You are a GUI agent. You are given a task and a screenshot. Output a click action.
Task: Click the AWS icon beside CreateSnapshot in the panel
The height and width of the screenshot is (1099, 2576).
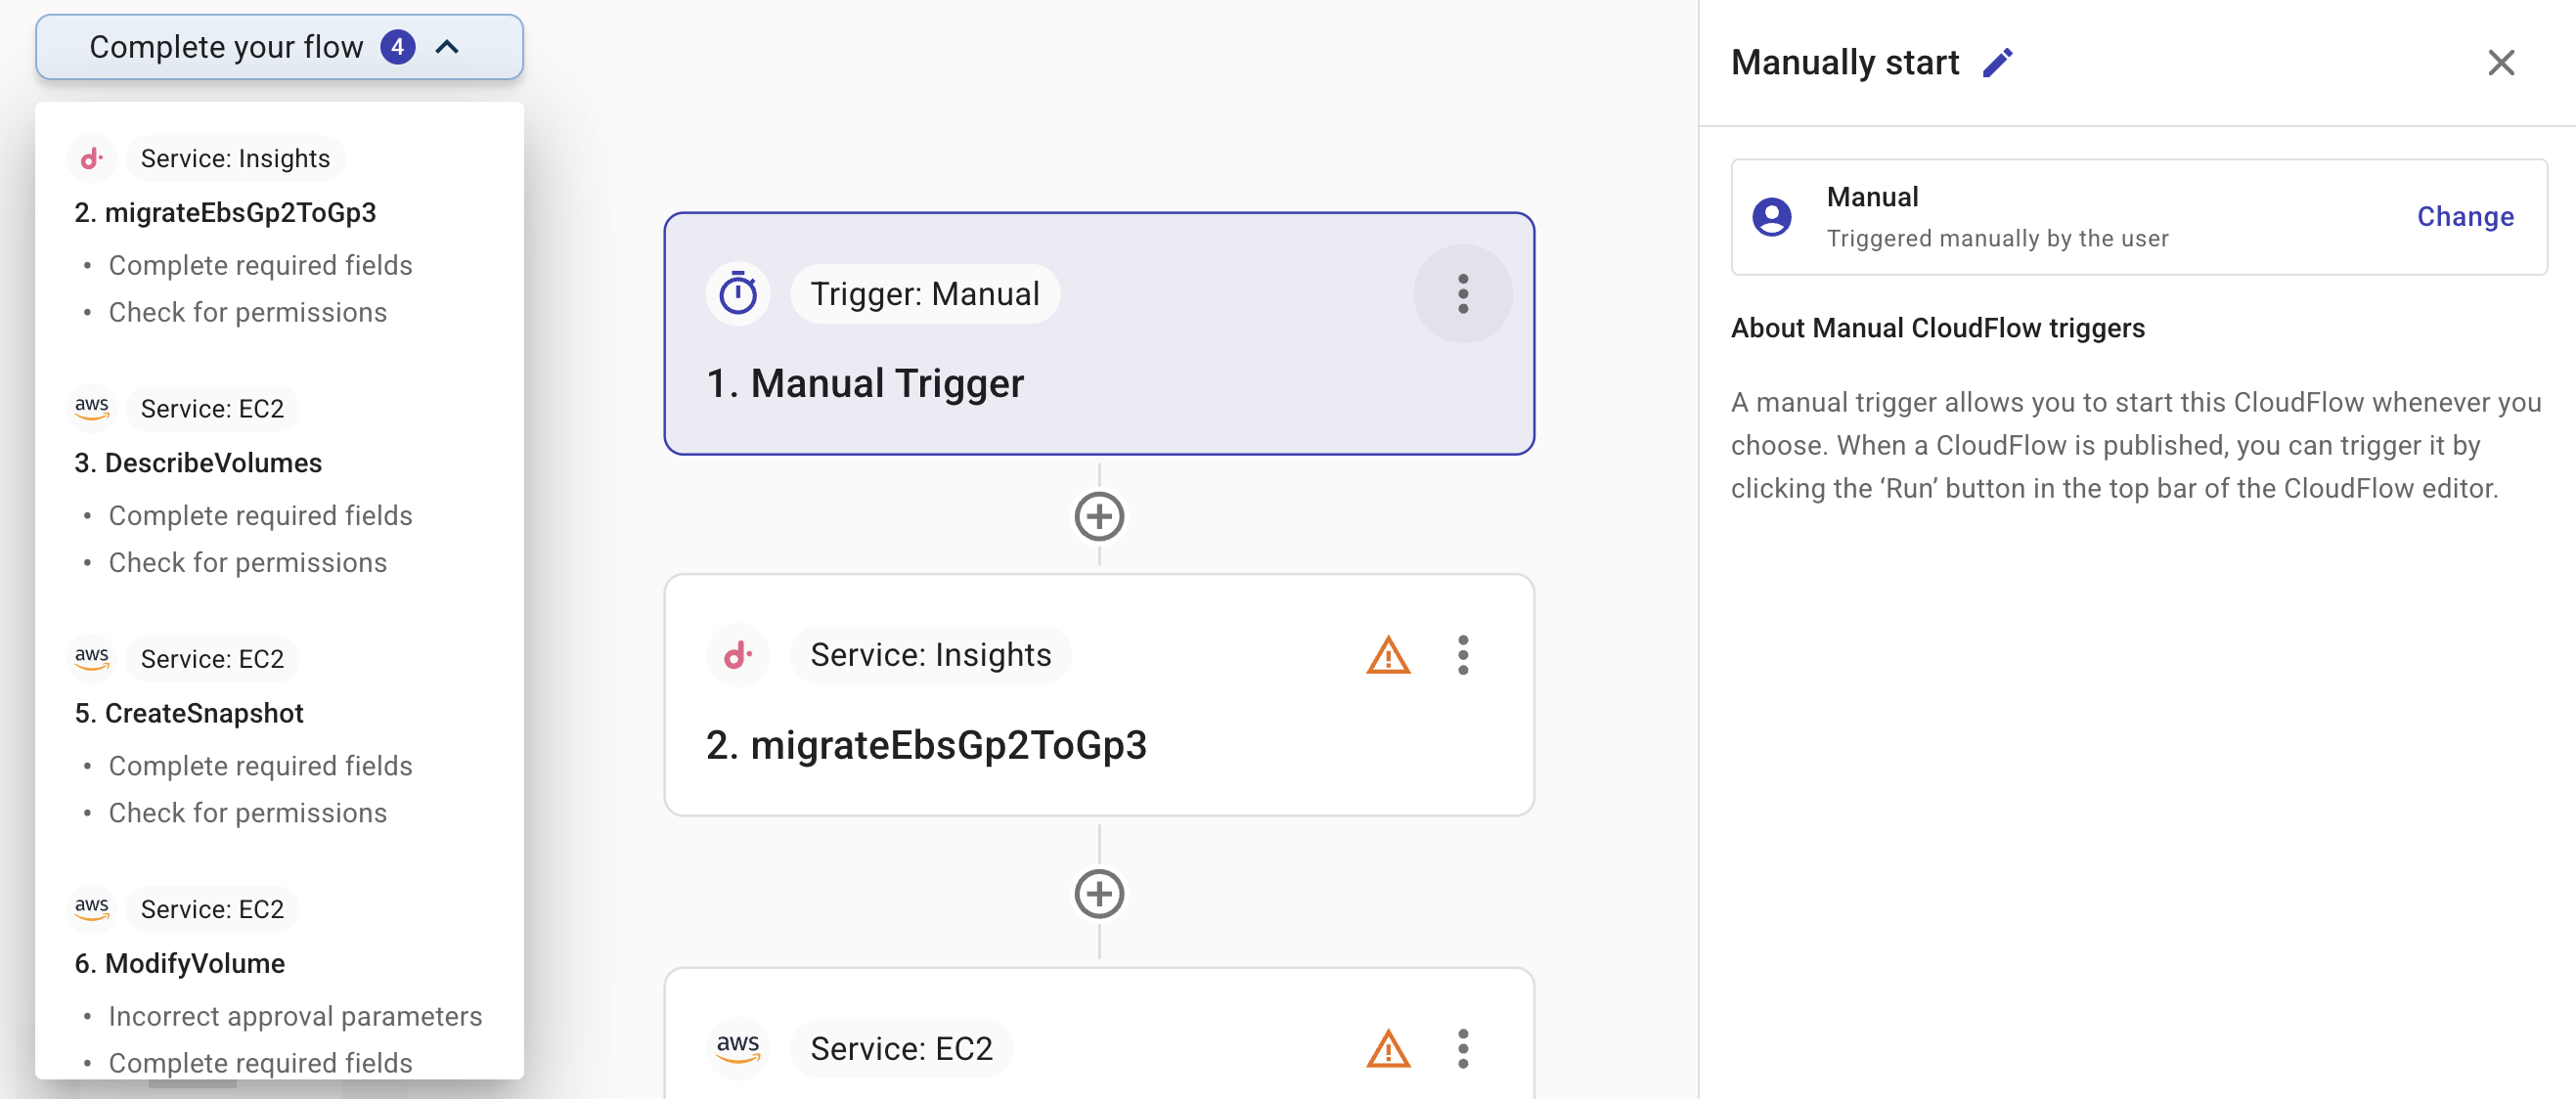coord(91,657)
